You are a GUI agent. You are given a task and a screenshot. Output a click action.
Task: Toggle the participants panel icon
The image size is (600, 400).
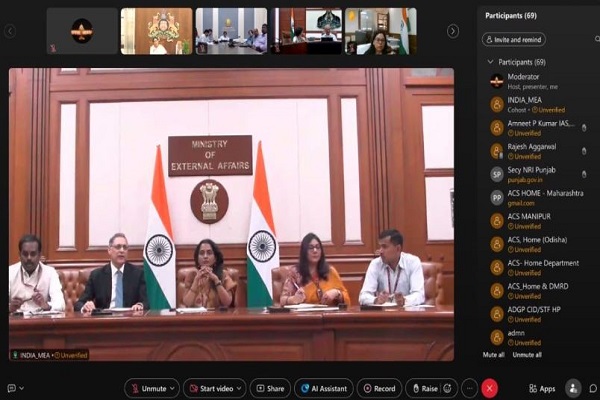[573, 388]
